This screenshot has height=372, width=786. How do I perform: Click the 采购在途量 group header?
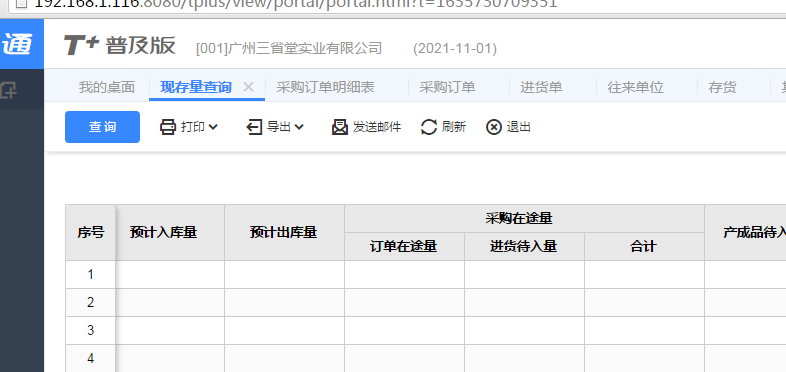[x=524, y=219]
